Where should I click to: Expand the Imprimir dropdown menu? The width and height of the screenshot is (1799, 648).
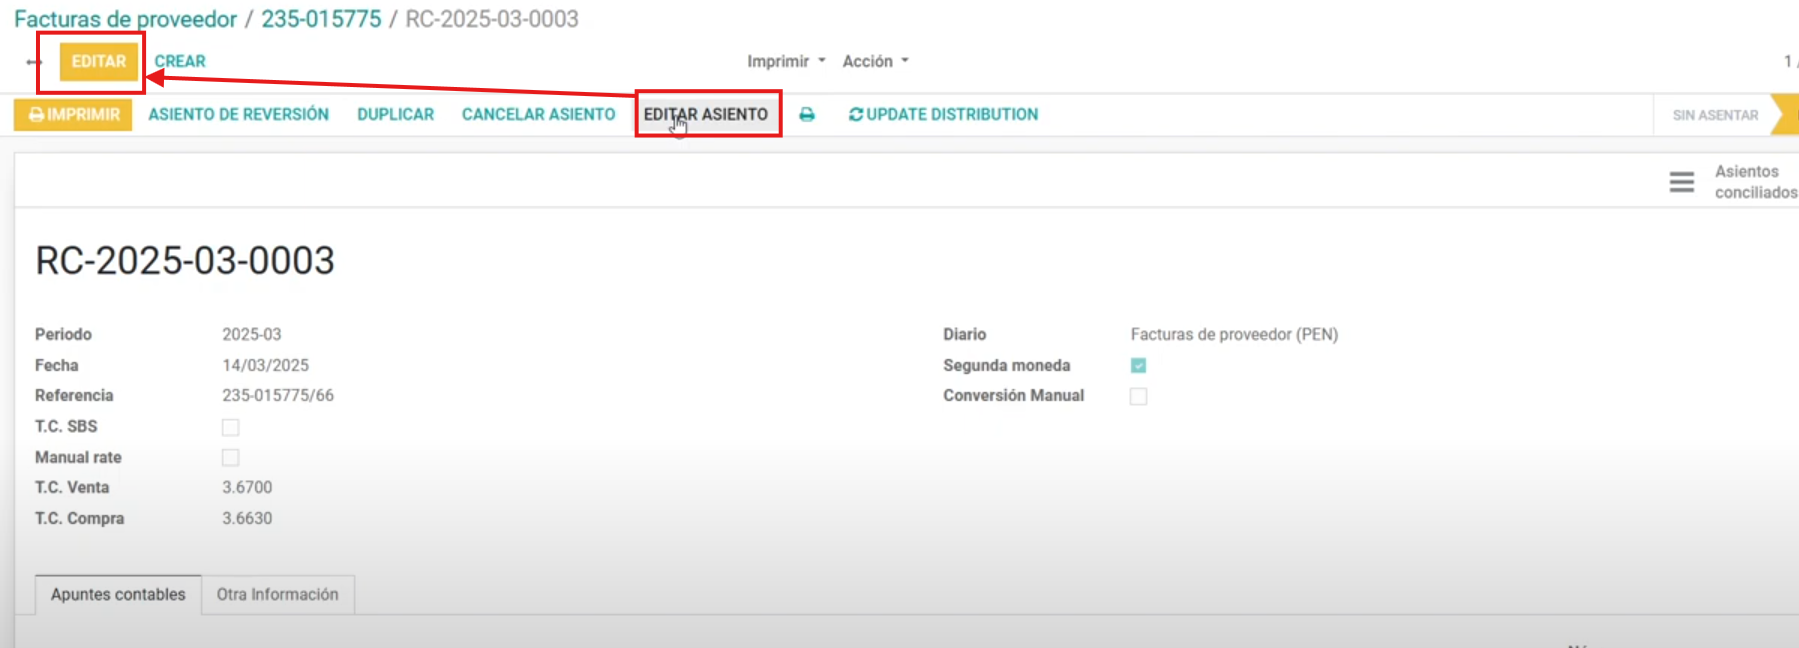[x=786, y=62]
